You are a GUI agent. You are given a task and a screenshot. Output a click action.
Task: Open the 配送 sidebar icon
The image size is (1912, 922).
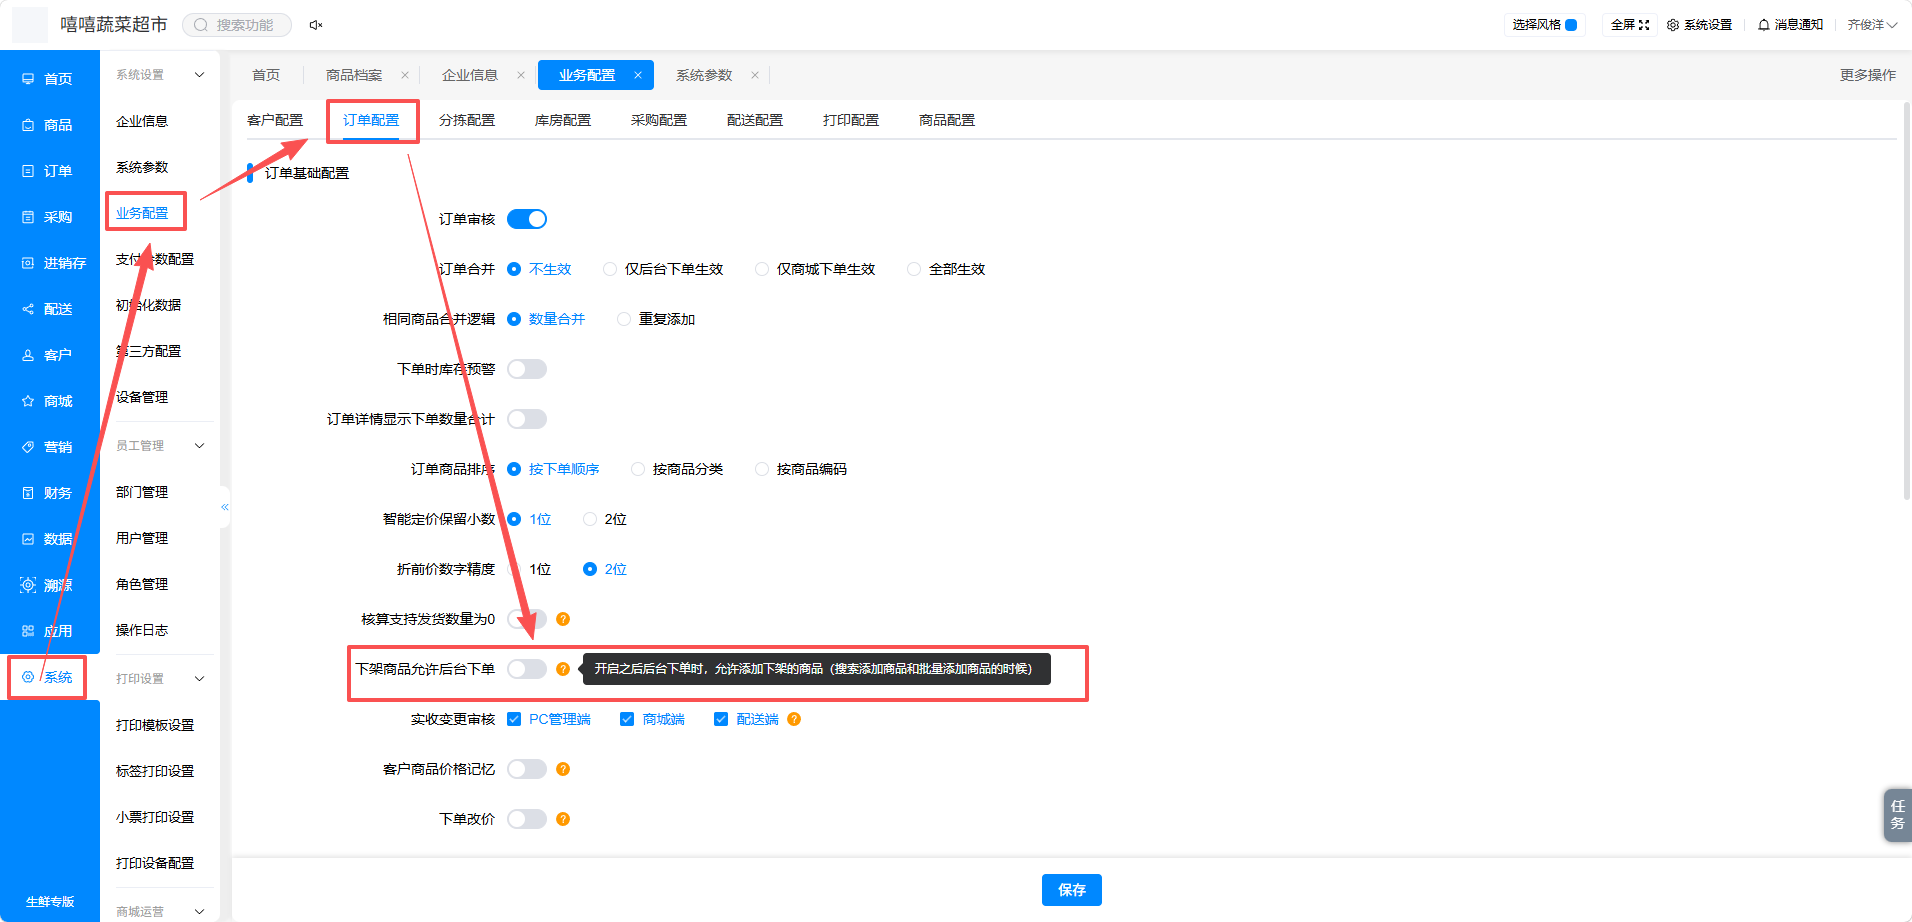(28, 309)
